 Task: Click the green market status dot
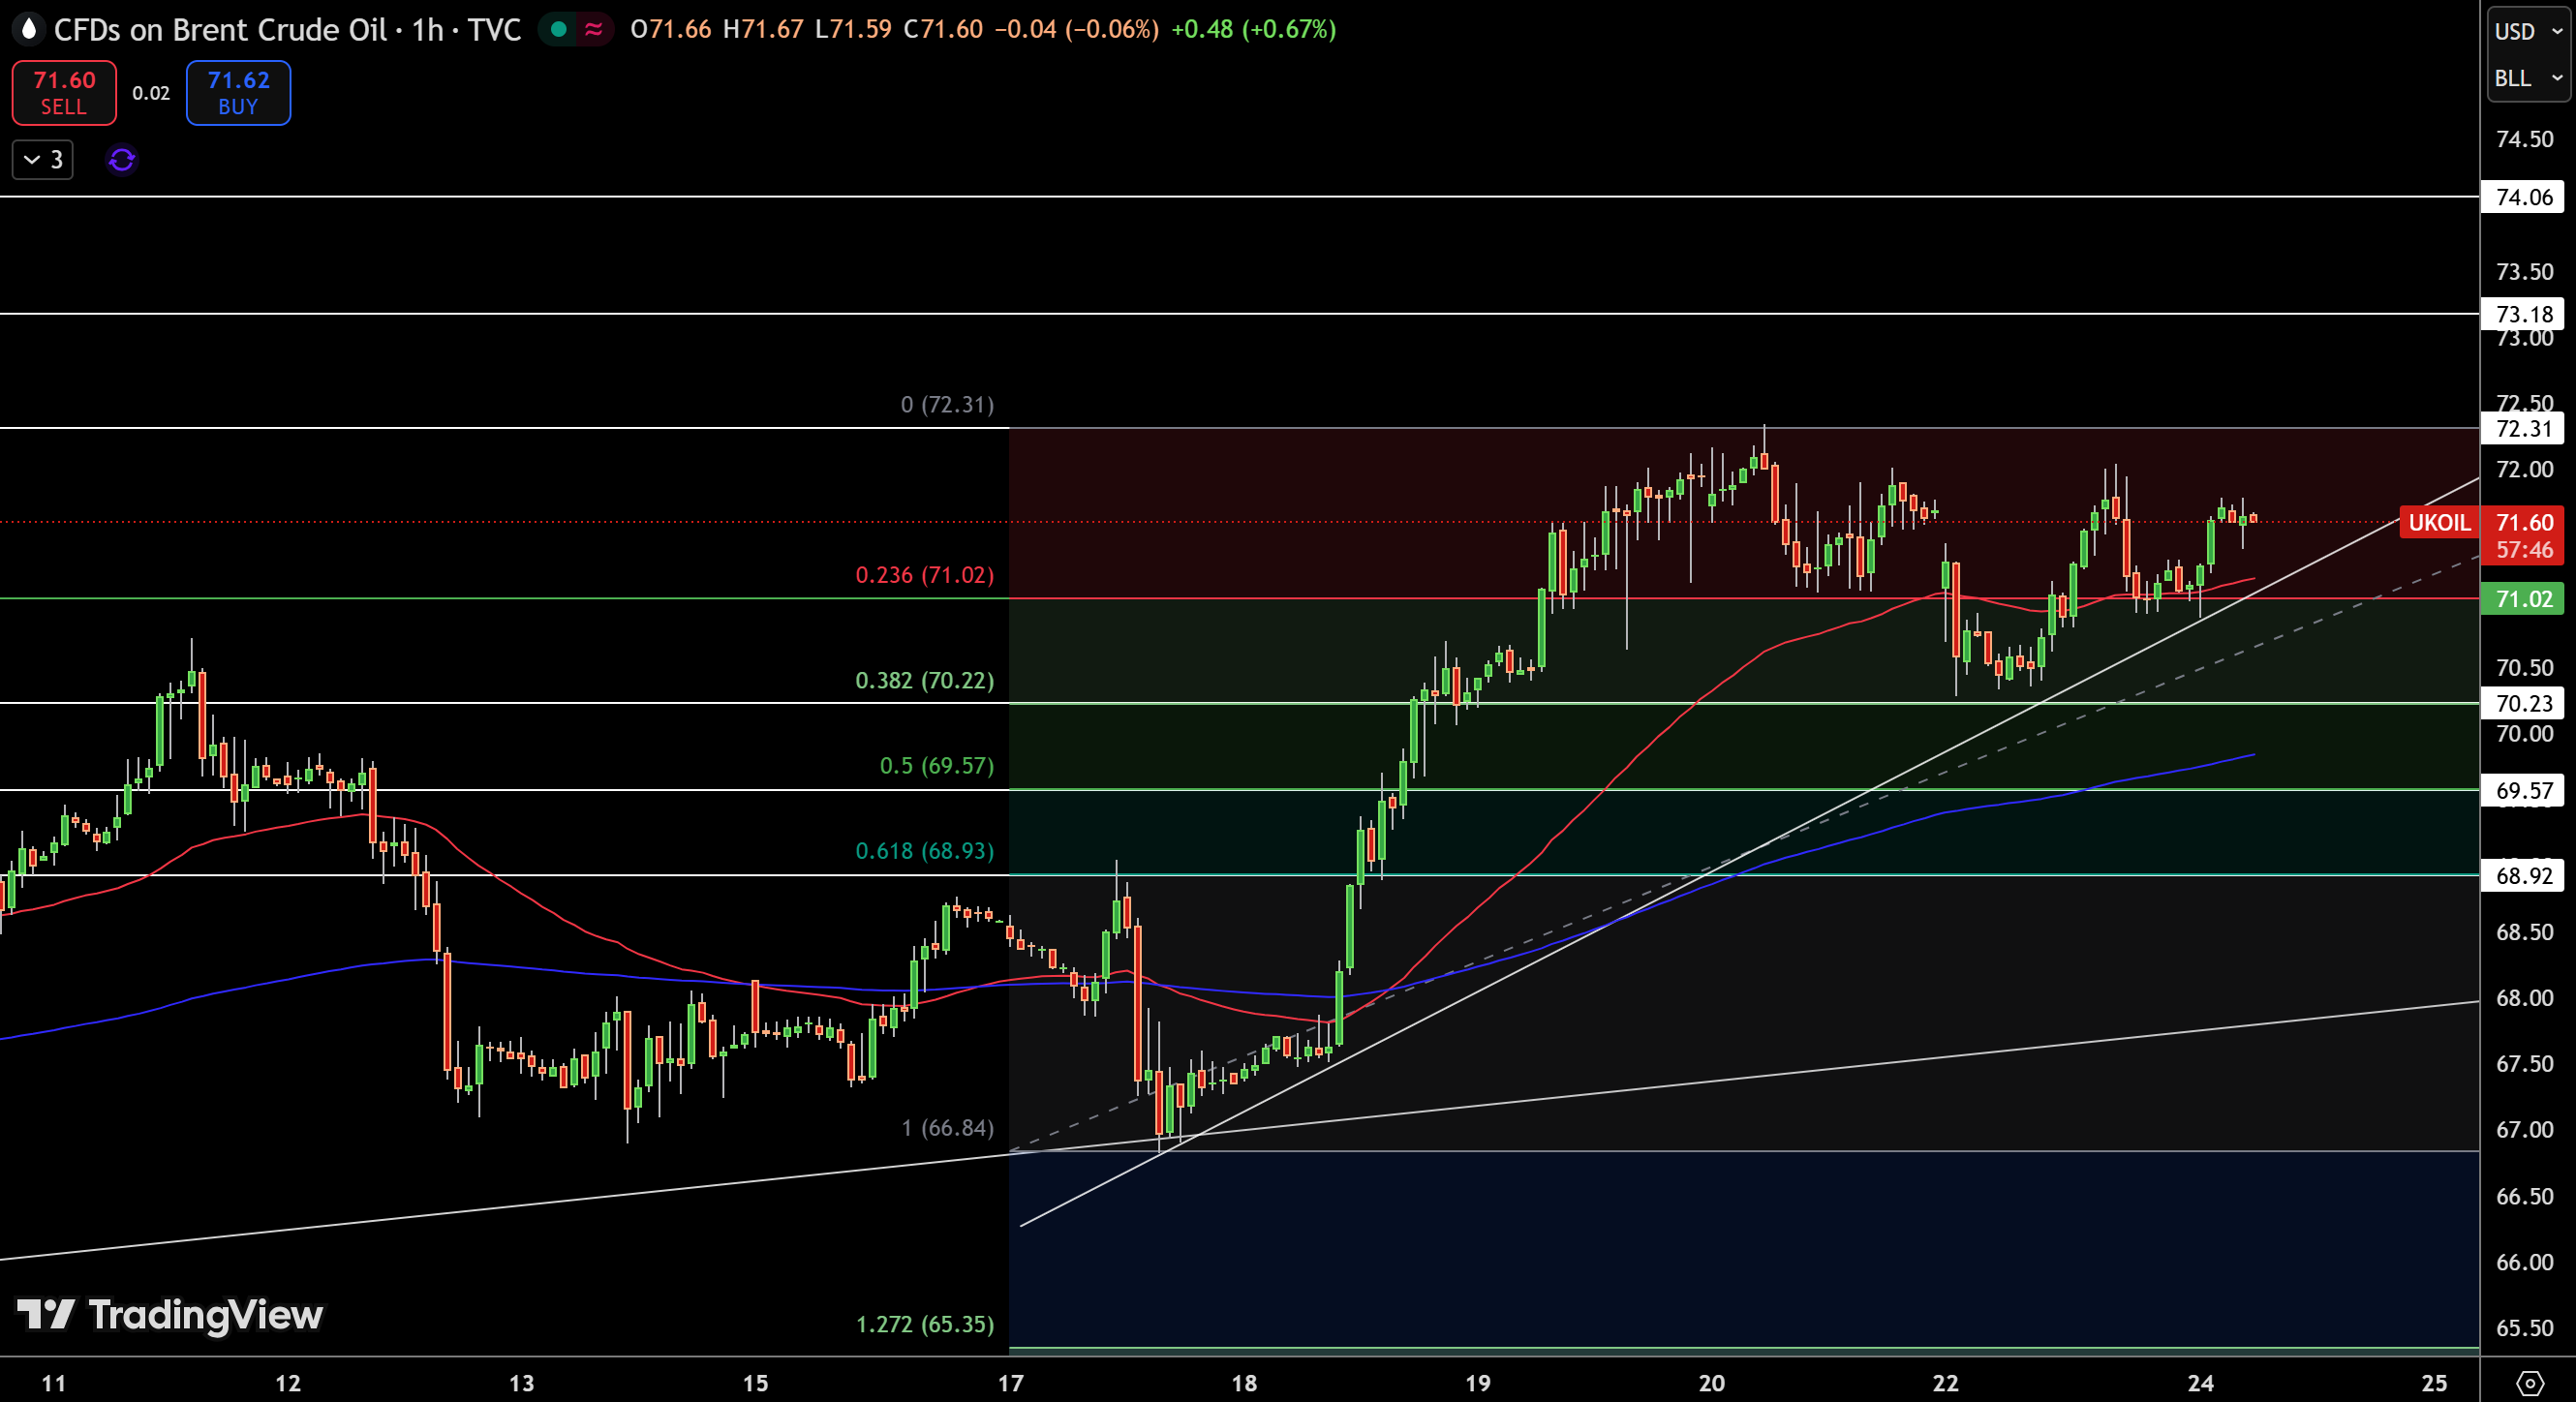pyautogui.click(x=559, y=29)
